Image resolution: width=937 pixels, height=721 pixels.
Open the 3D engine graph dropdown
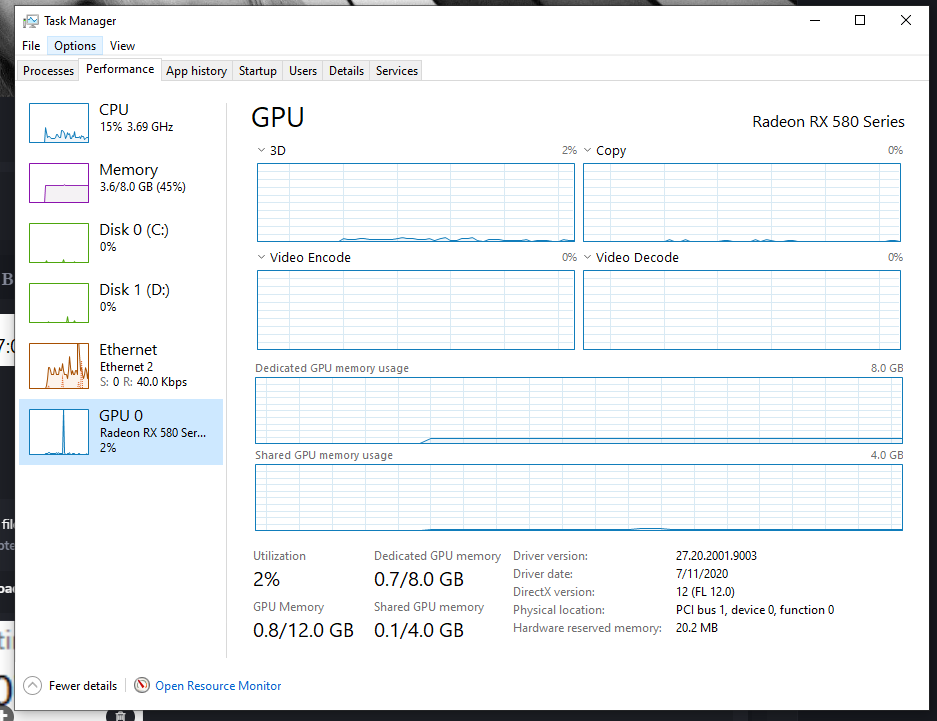[x=262, y=151]
